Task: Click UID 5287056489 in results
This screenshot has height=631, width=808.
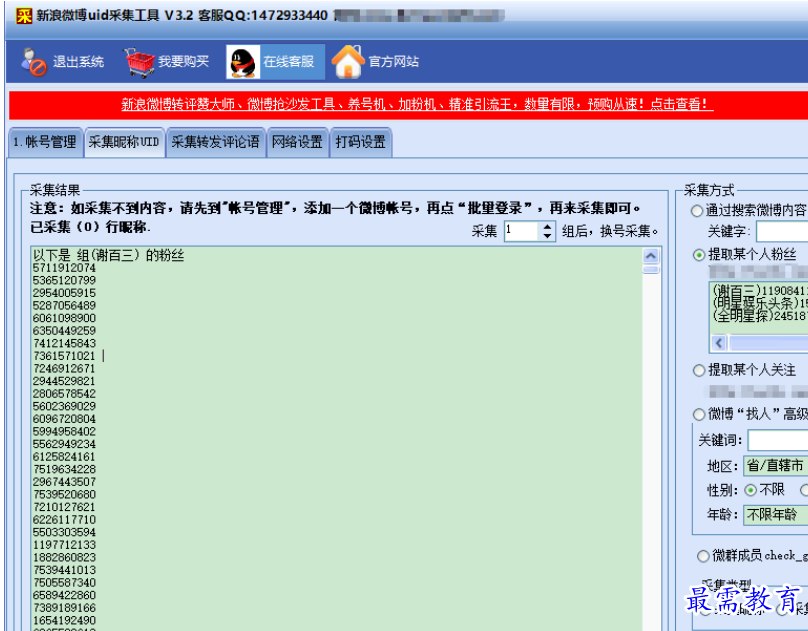Action: pyautogui.click(x=64, y=305)
